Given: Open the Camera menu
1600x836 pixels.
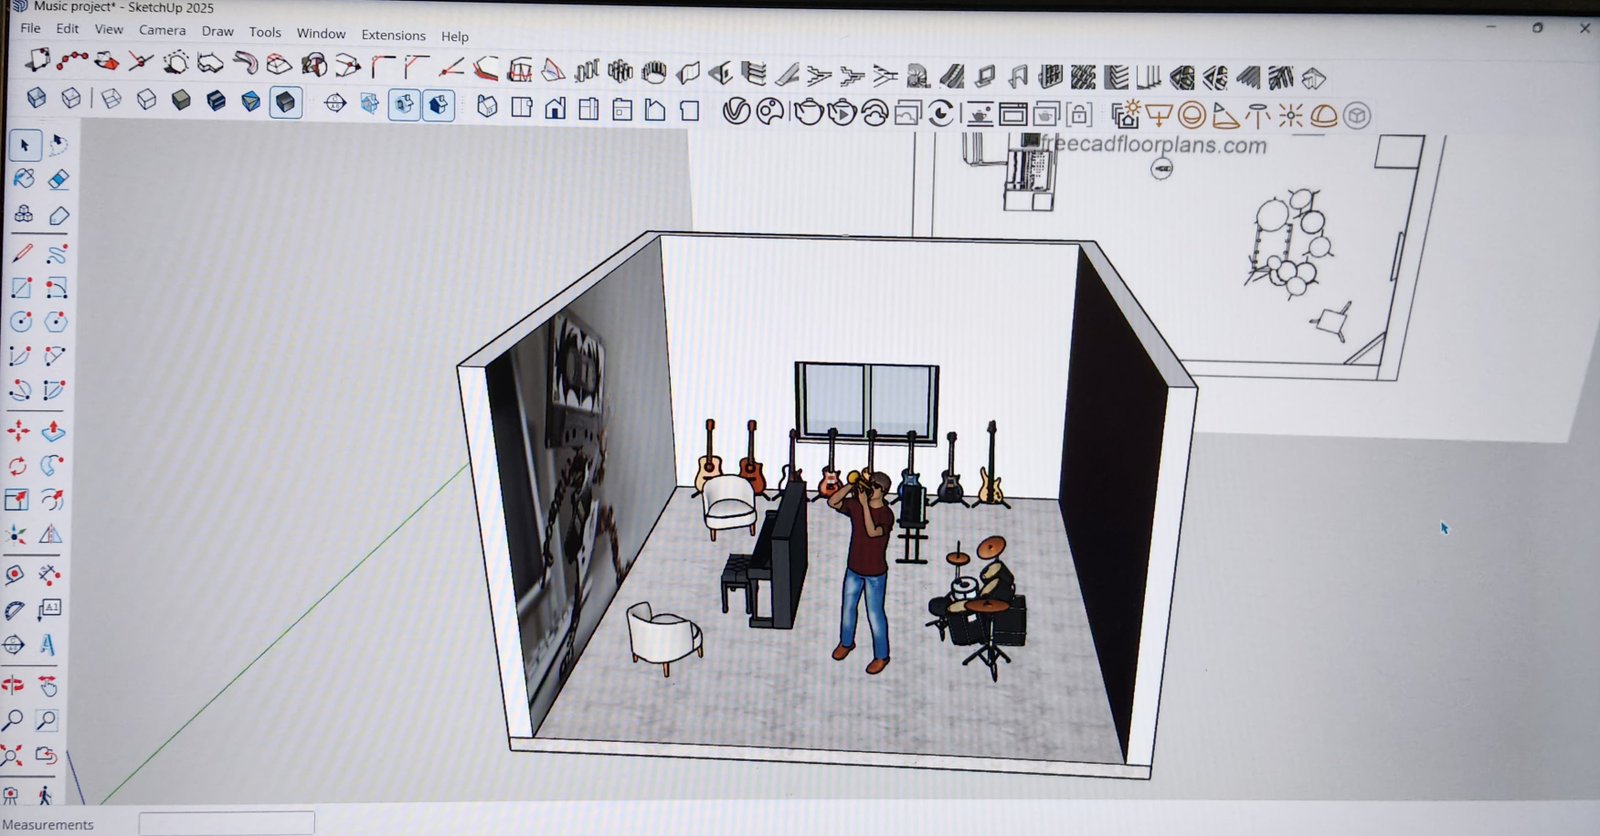Looking at the screenshot, I should coord(162,31).
